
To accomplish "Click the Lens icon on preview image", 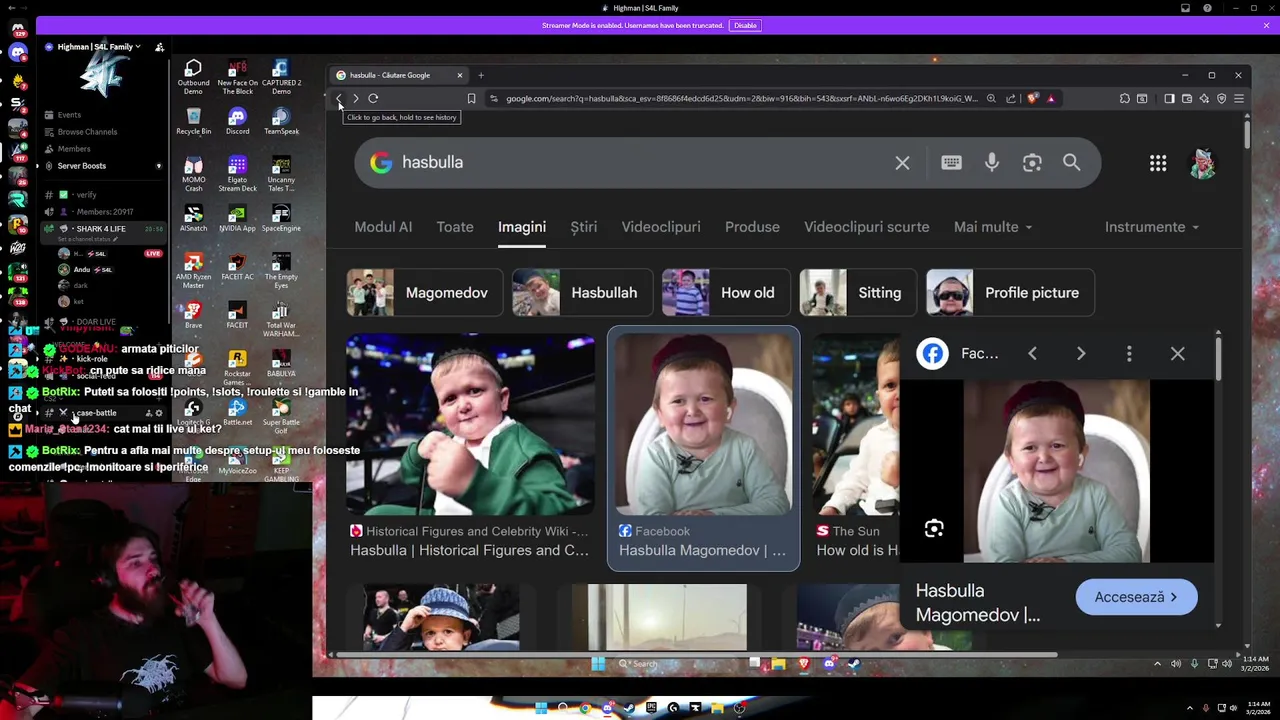I will click(934, 529).
